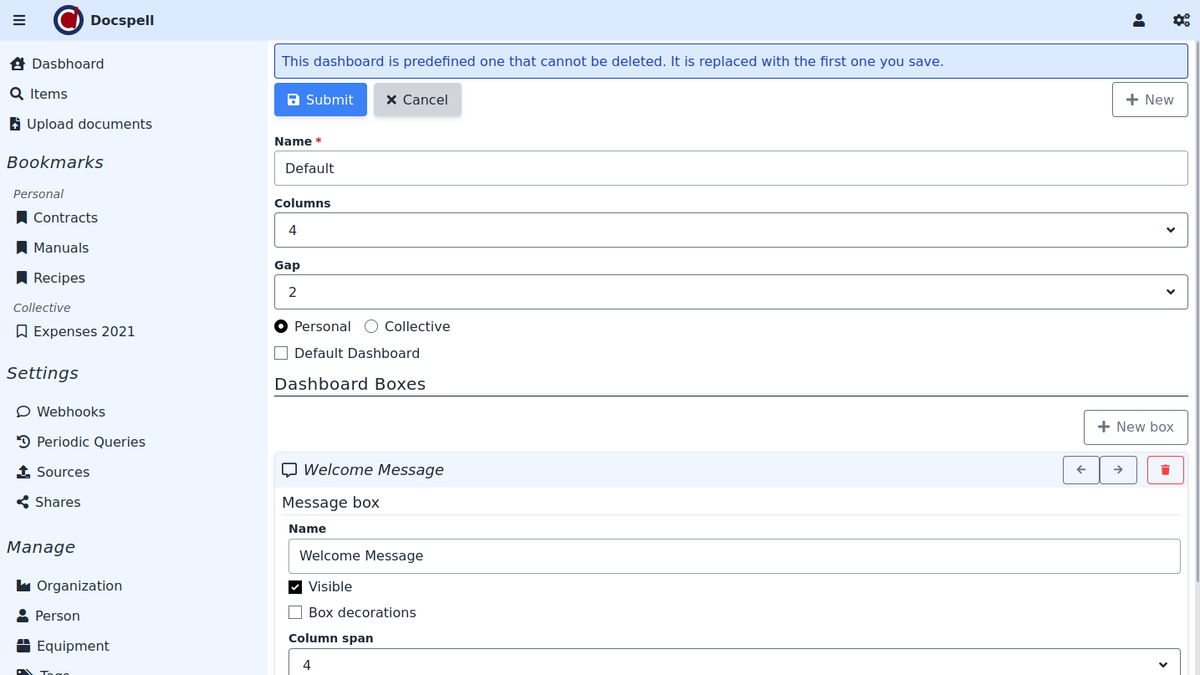The height and width of the screenshot is (675, 1200).
Task: Expand the Columns dropdown
Action: tap(730, 230)
